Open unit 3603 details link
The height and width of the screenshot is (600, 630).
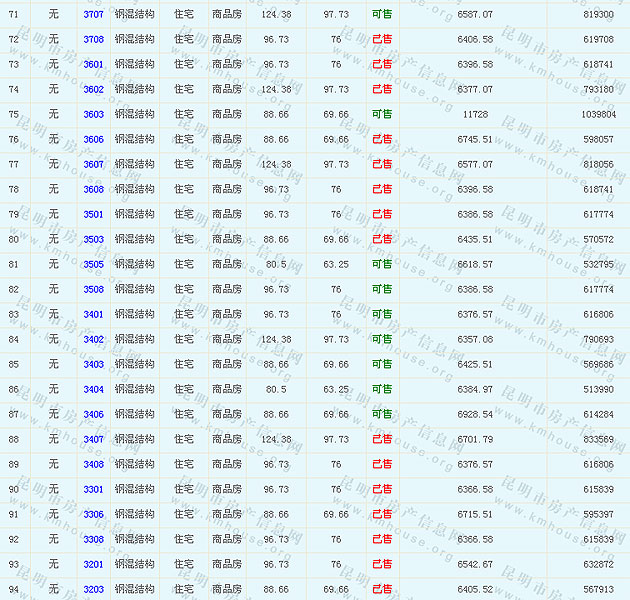(93, 115)
